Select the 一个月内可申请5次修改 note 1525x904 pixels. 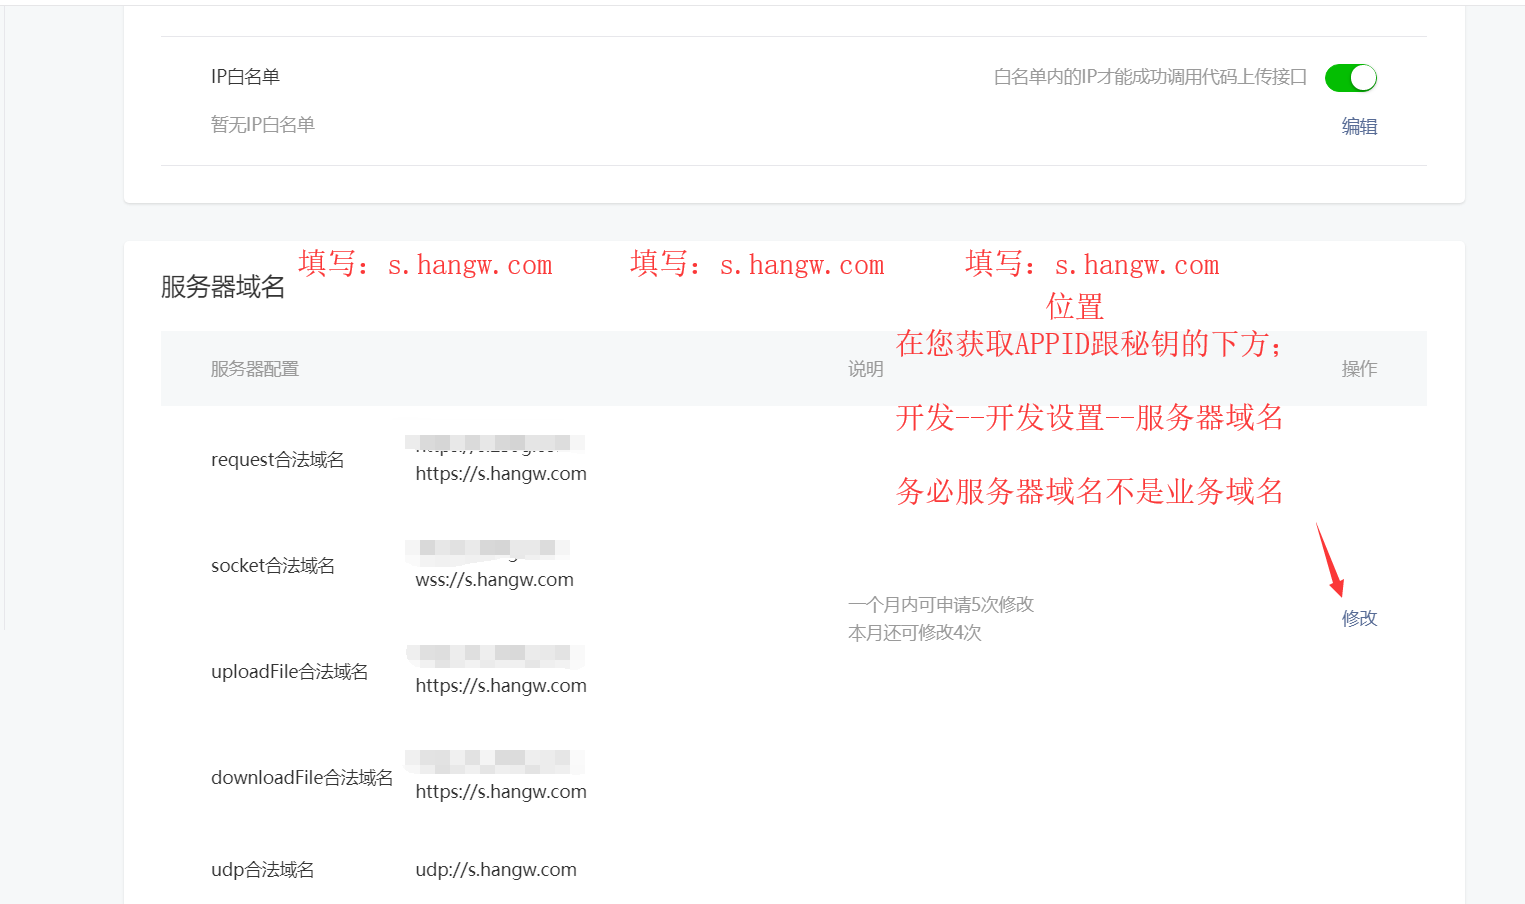point(941,605)
